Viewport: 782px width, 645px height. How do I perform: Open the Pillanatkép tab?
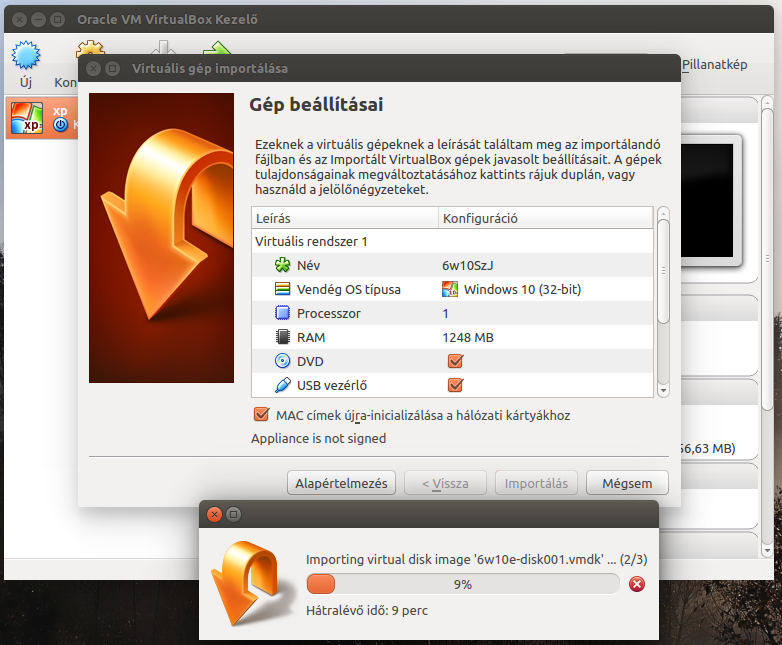coord(714,65)
